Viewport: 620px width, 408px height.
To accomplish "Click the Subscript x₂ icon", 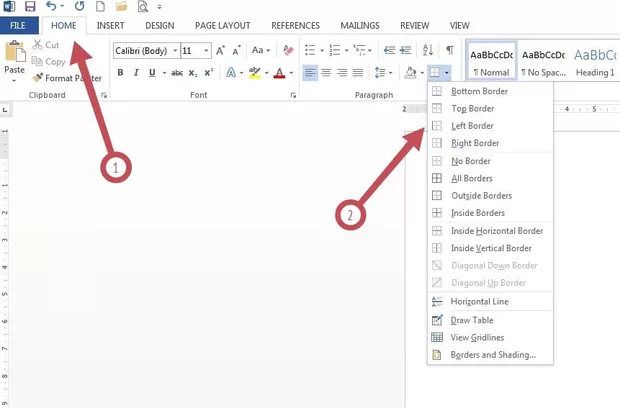I will 193,73.
